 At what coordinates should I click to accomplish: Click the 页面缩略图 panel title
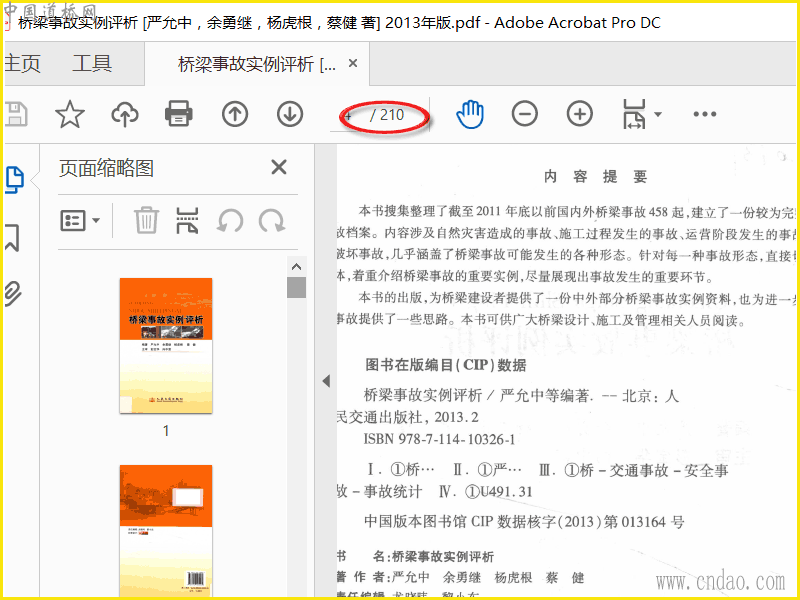[106, 168]
